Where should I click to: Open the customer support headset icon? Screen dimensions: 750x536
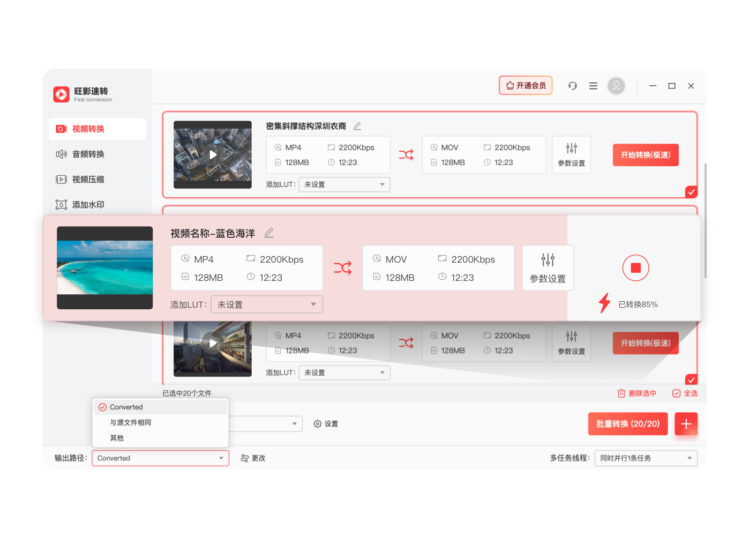572,86
